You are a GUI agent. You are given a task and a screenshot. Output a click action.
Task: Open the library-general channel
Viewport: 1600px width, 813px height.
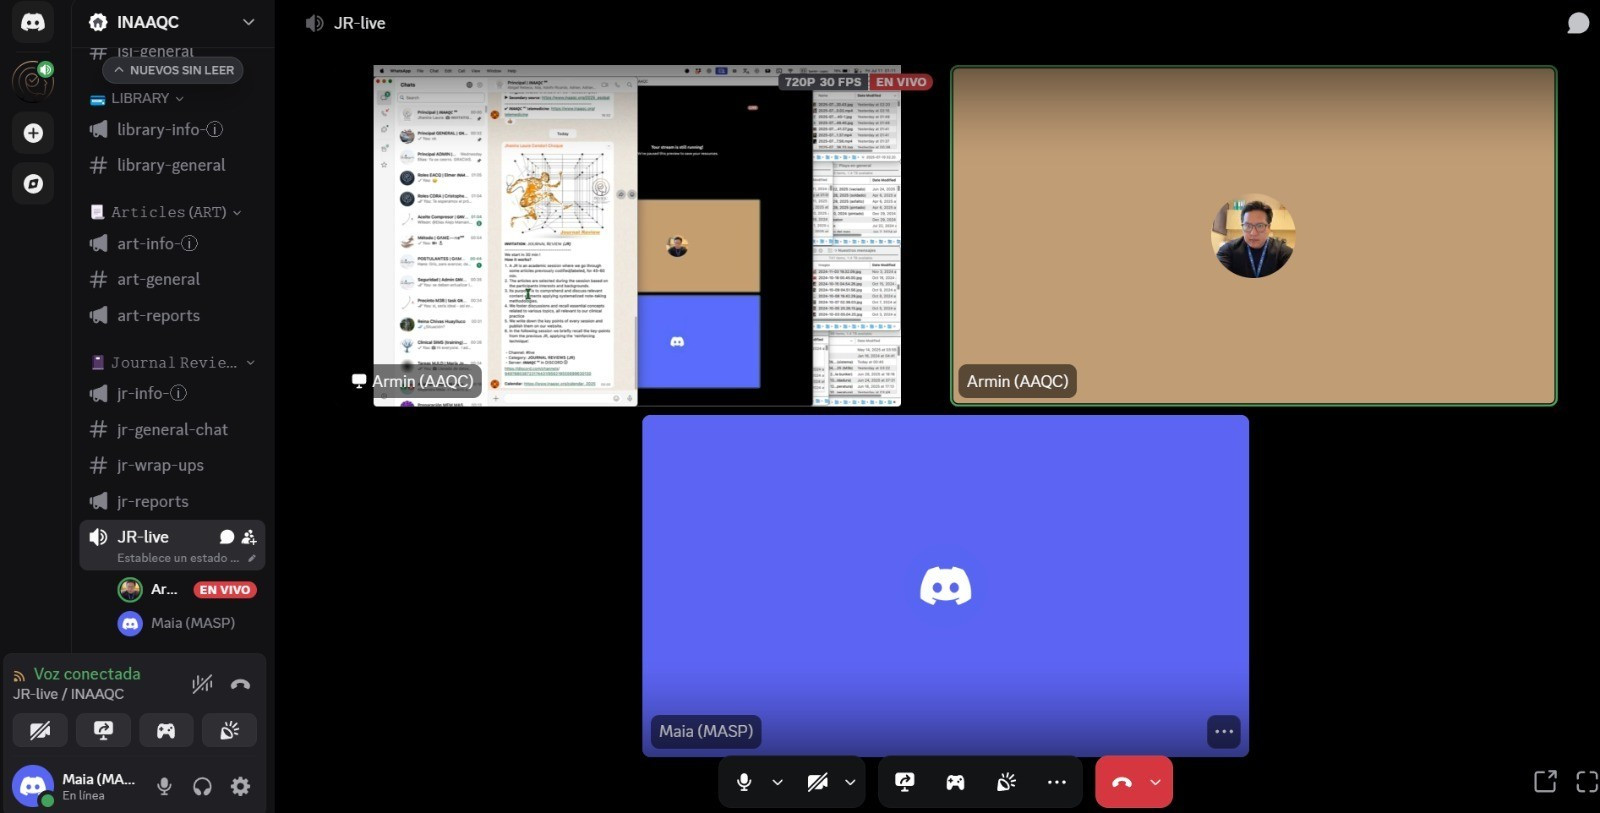click(170, 166)
